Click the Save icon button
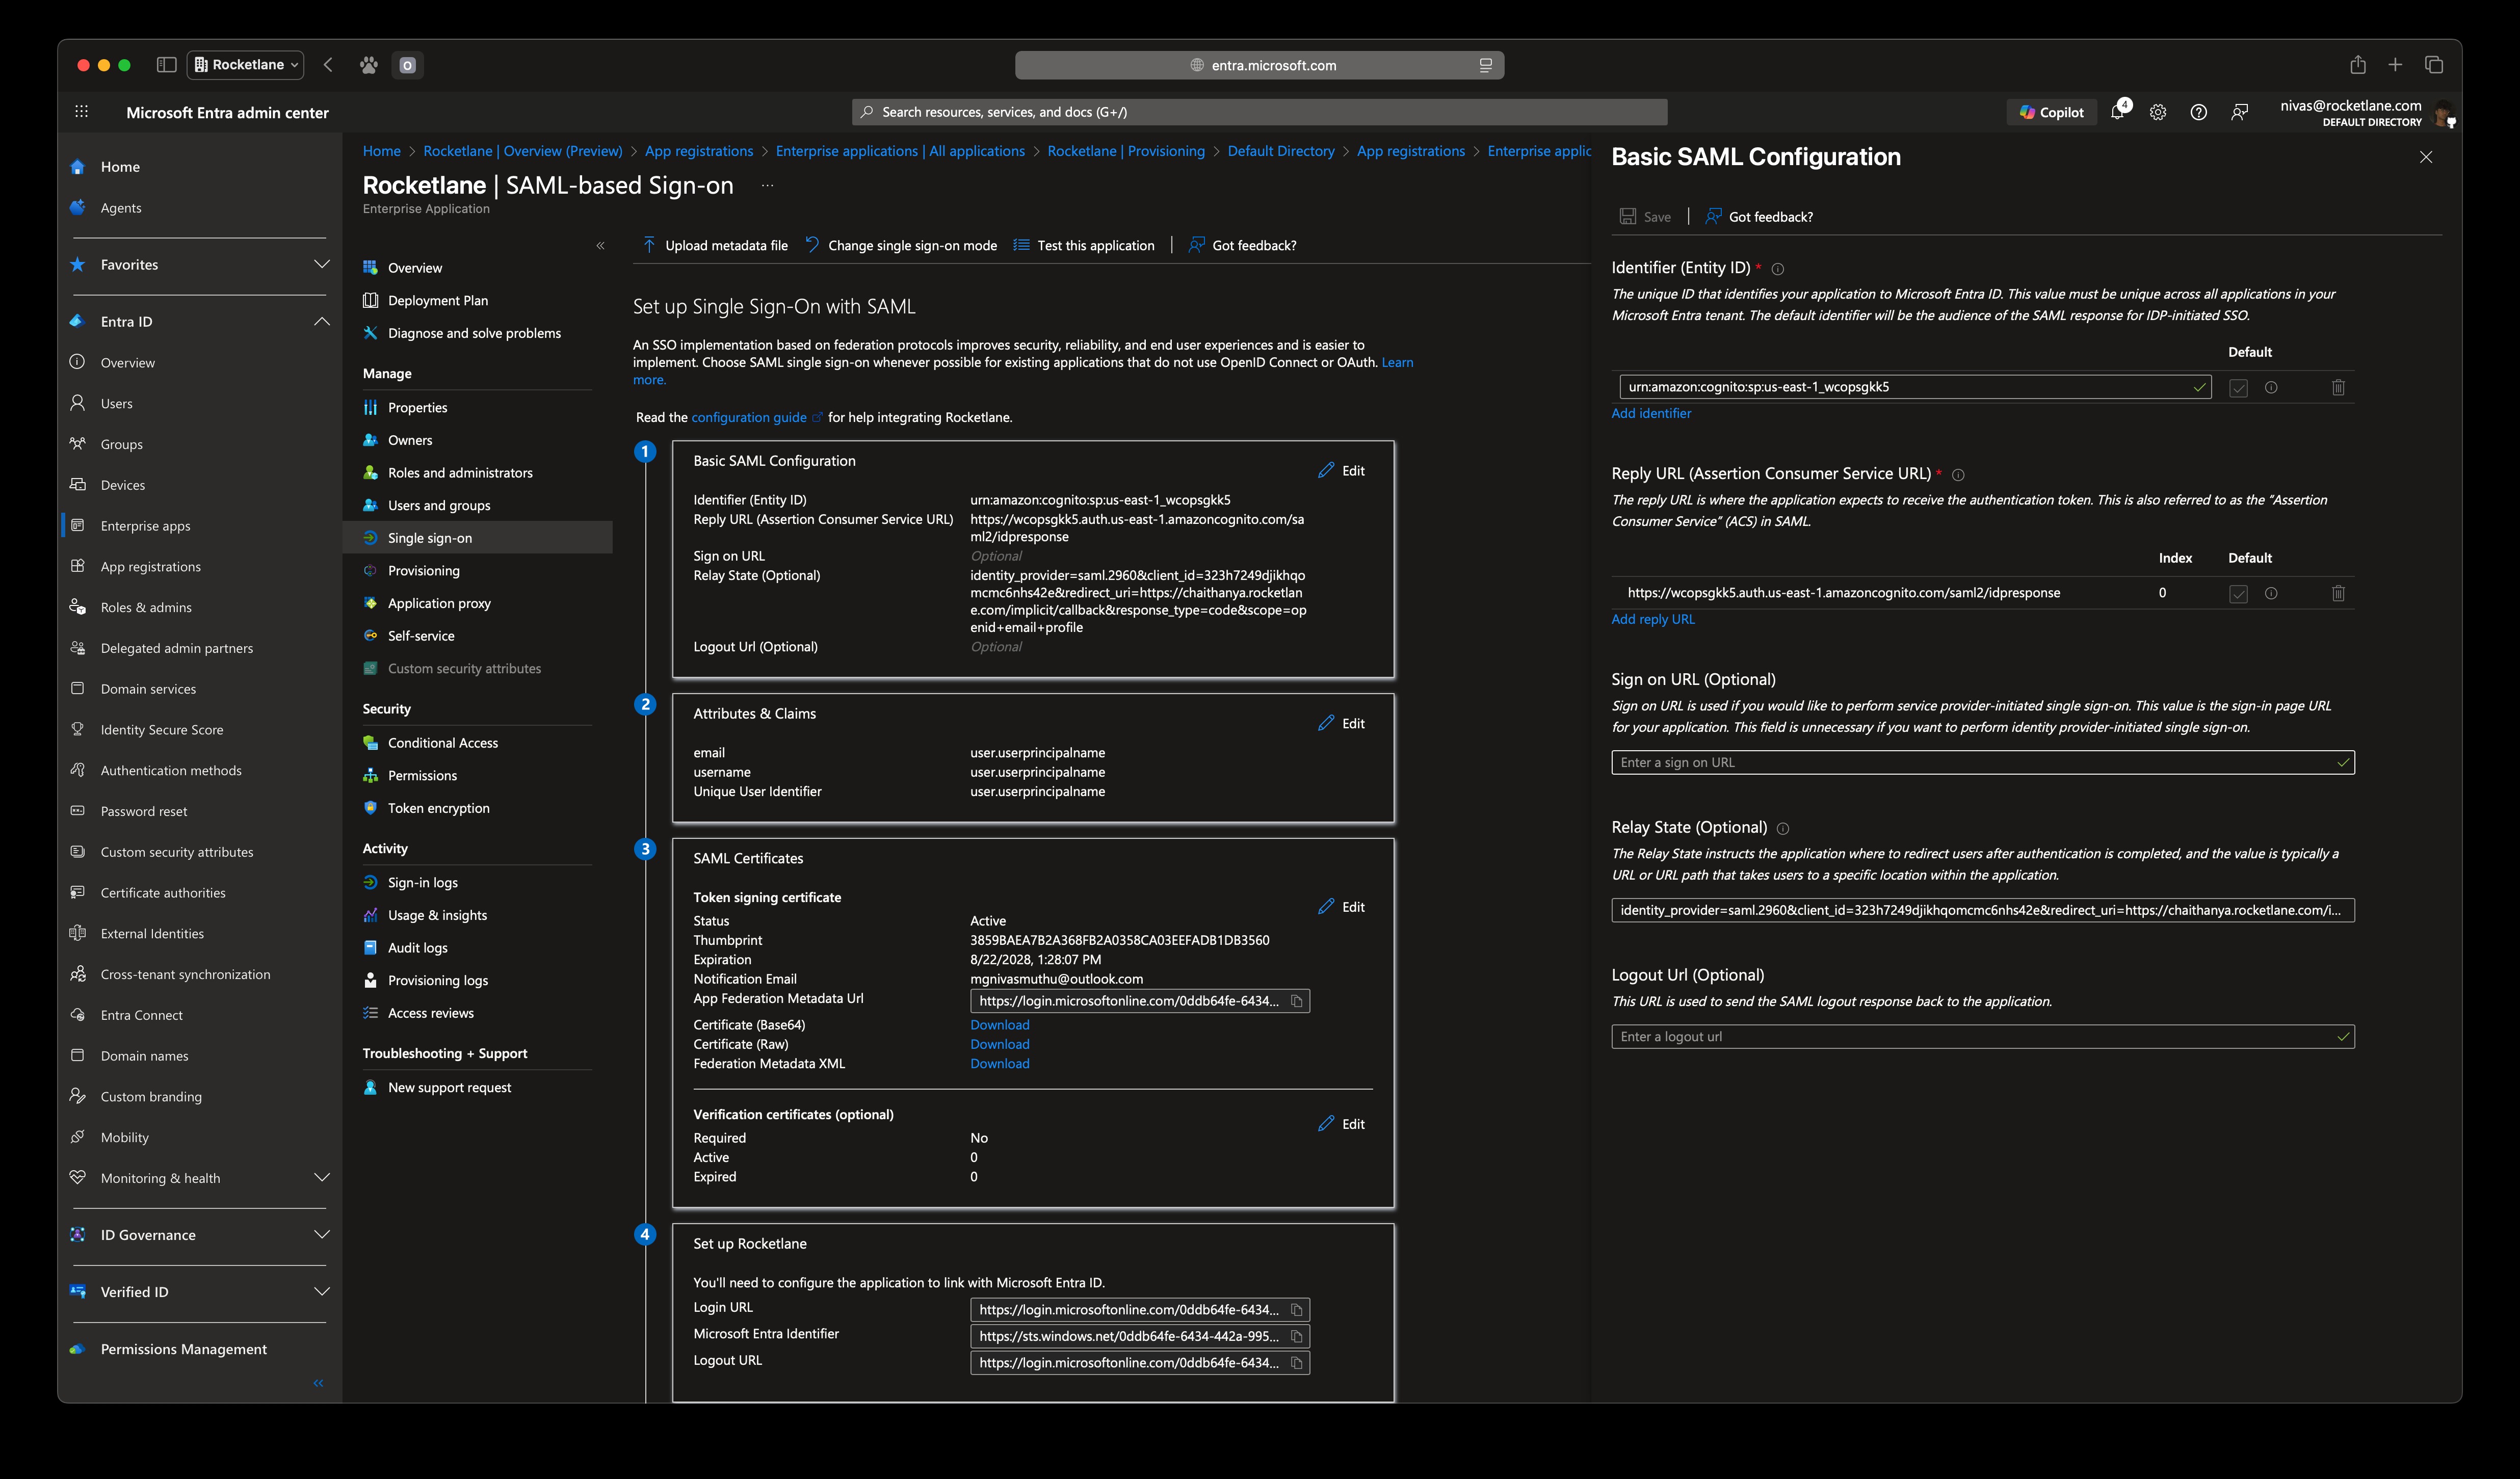 1645,217
